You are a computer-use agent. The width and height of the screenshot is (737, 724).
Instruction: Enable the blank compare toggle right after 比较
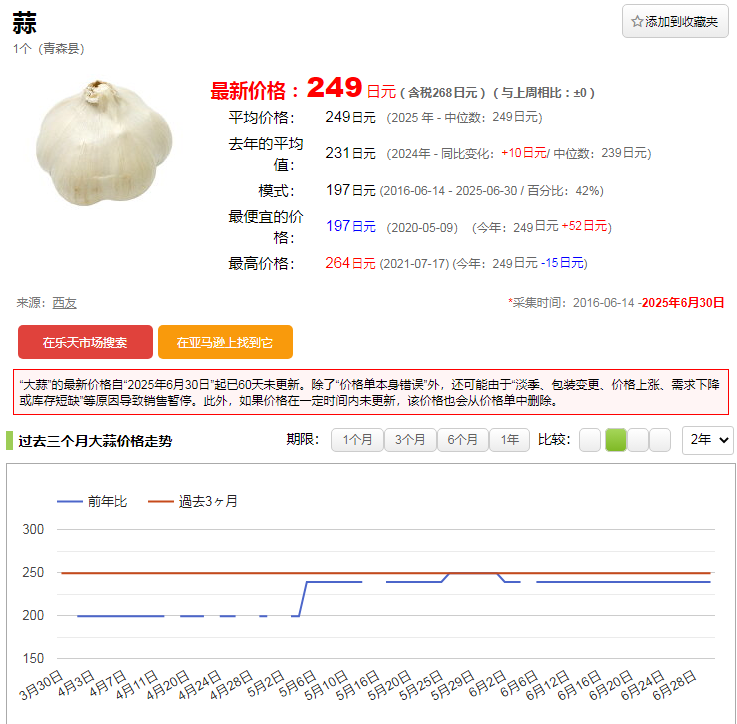[x=590, y=440]
